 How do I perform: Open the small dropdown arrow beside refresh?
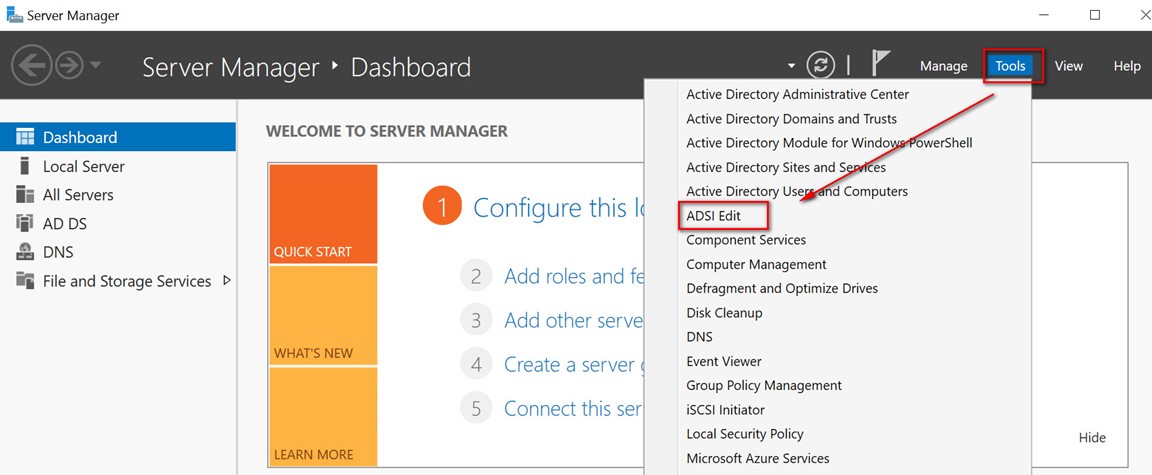791,66
